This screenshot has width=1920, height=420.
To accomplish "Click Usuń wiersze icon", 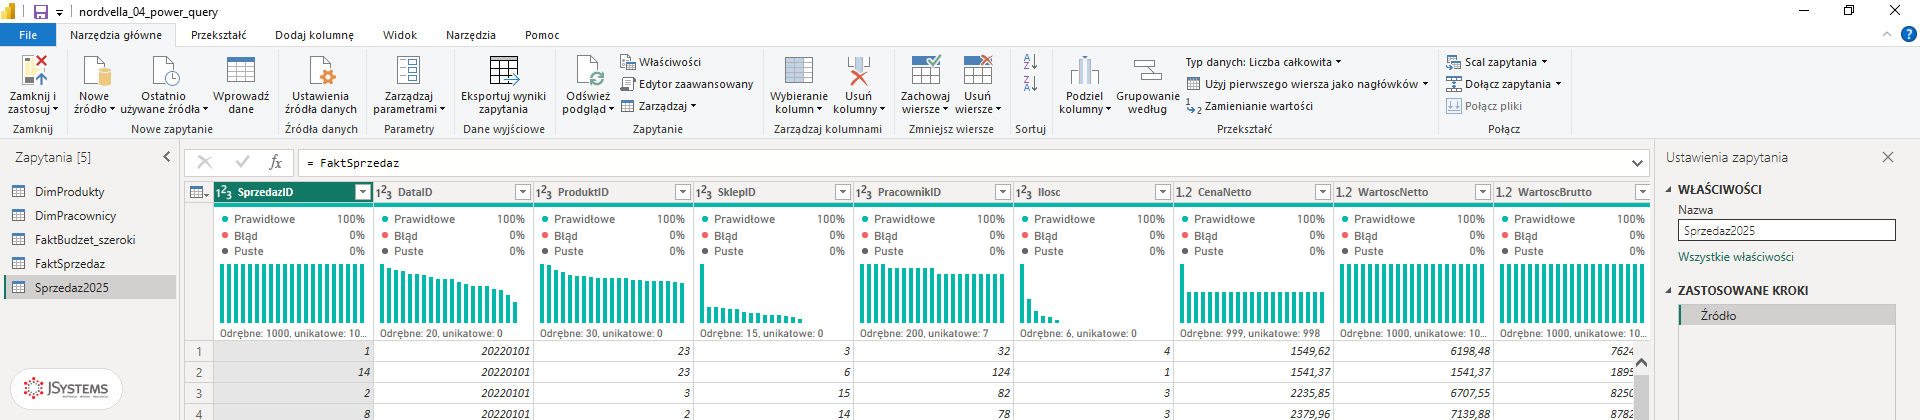I will coord(977,70).
